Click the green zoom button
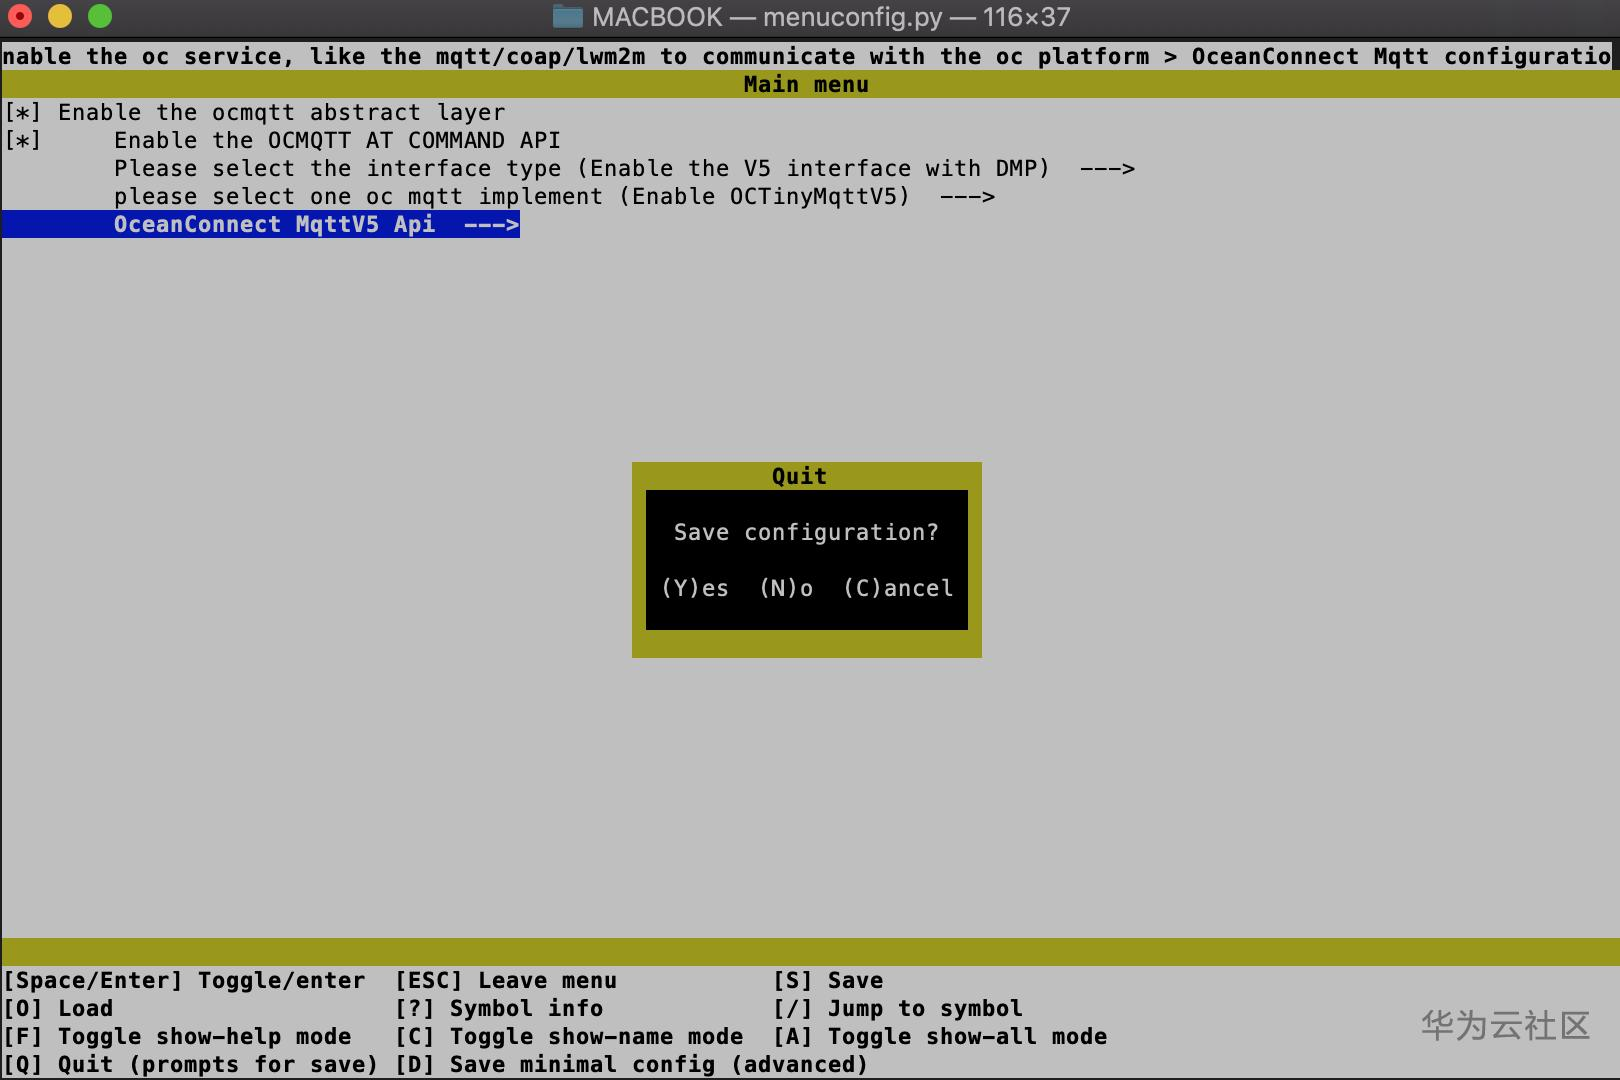 coord(97,16)
